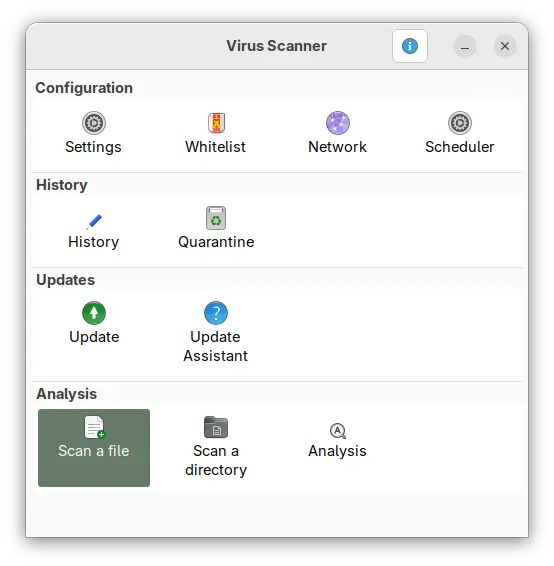This screenshot has height=566, width=554.
Task: Minimize the Virus Scanner window
Action: coord(465,46)
